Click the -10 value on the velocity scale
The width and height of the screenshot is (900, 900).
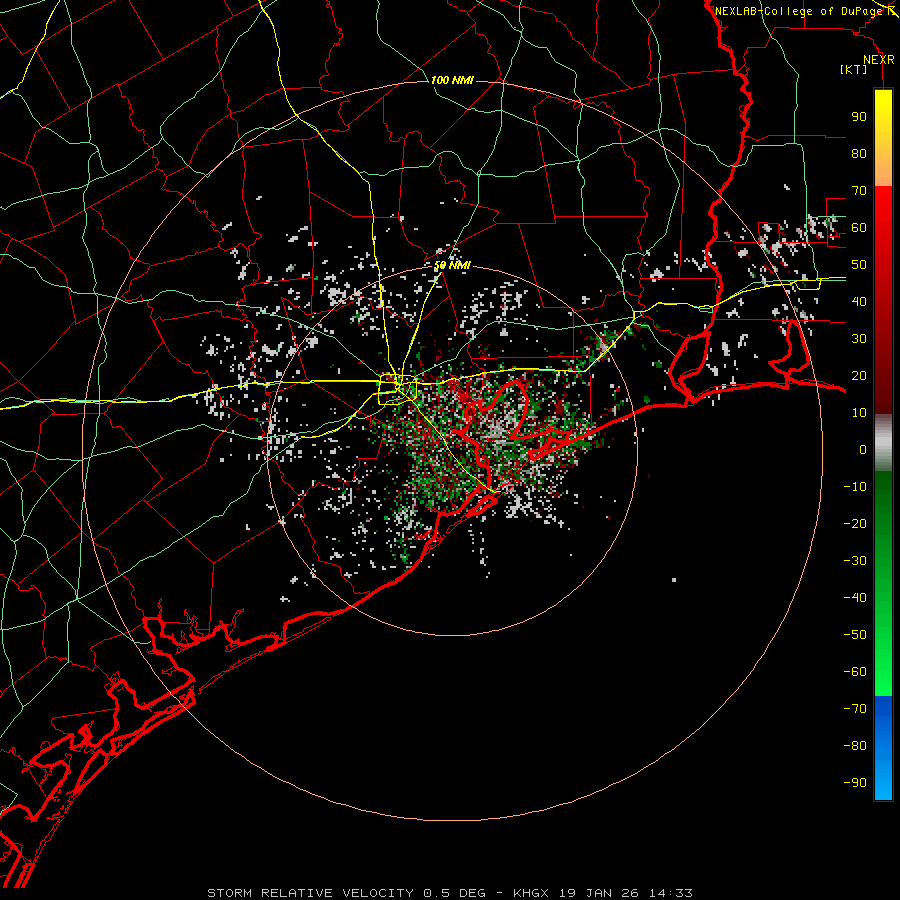pos(855,487)
